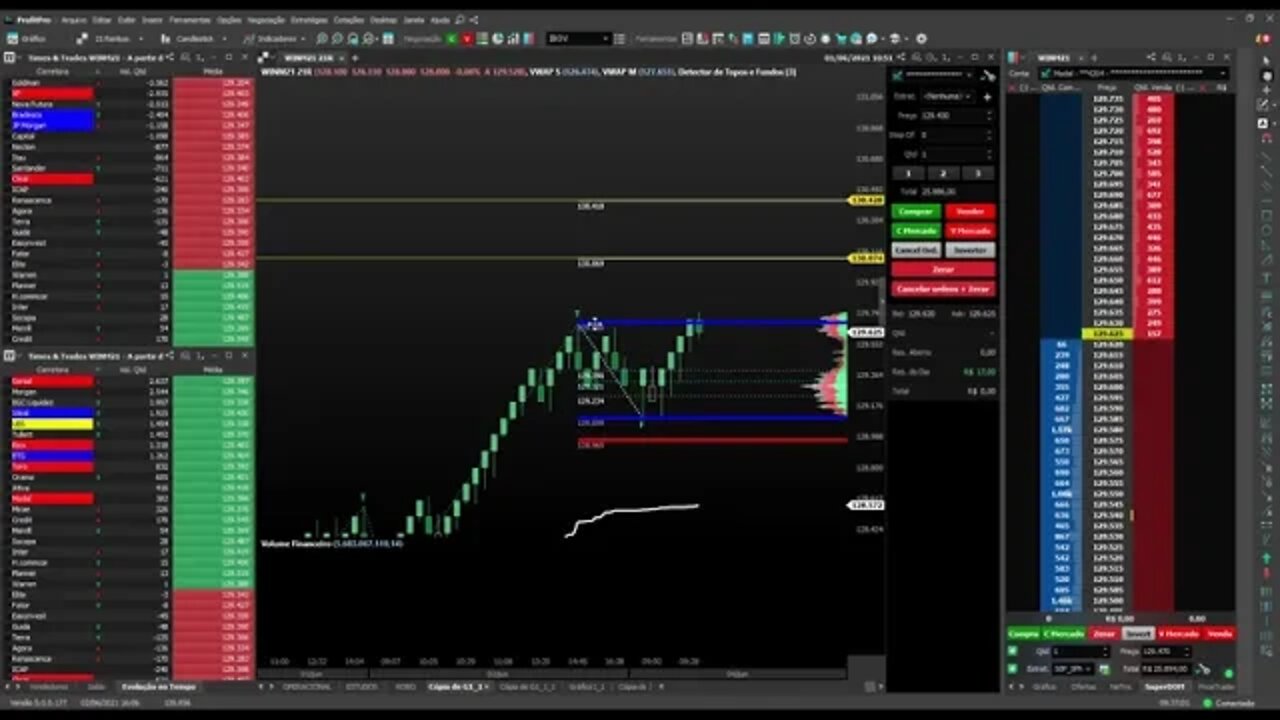
Task: Switch to the SuperDOM bottom tab
Action: coord(1164,687)
